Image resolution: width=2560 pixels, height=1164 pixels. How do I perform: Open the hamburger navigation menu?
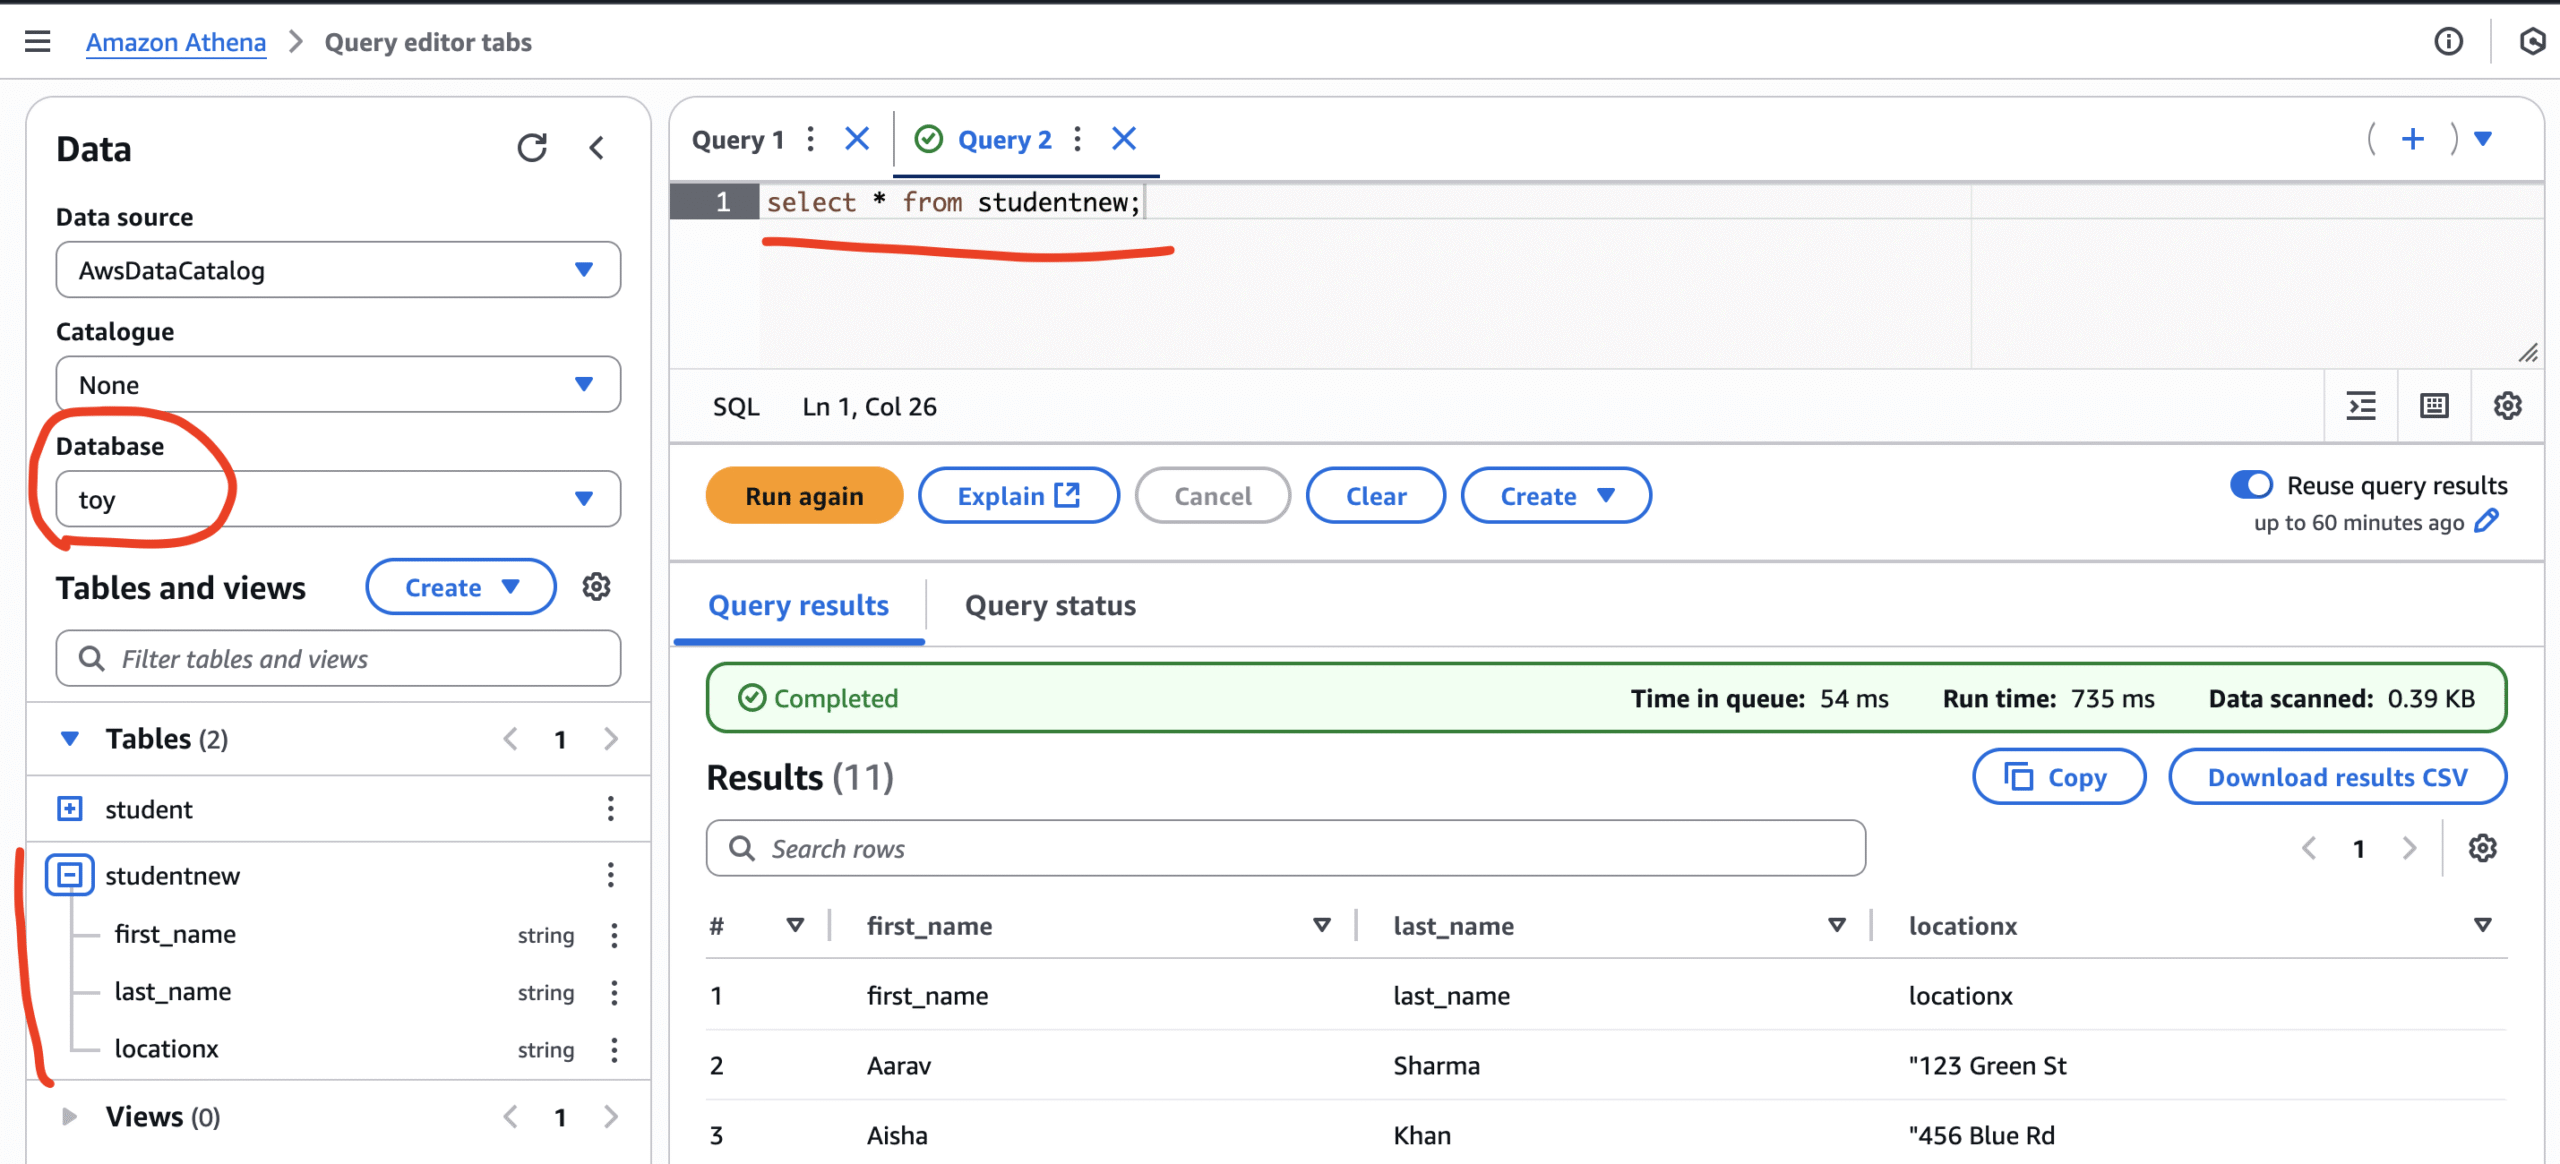coord(37,41)
